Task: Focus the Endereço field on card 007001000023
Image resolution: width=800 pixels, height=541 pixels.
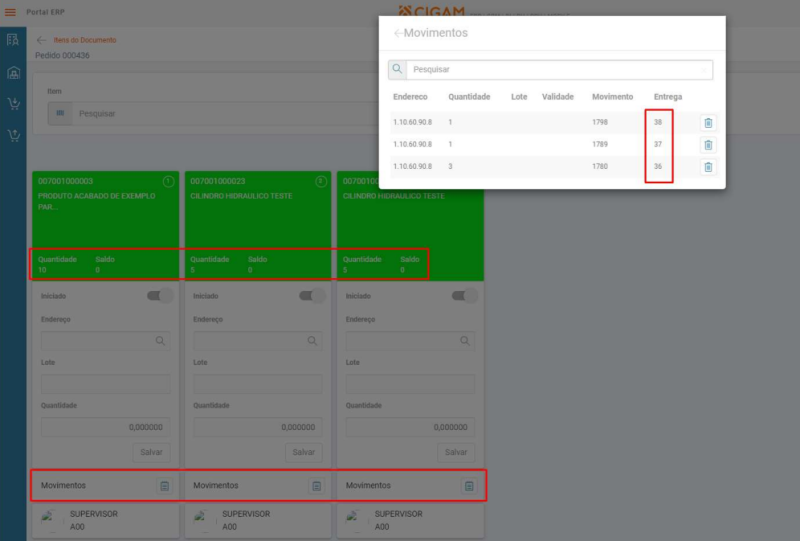Action: tap(258, 341)
